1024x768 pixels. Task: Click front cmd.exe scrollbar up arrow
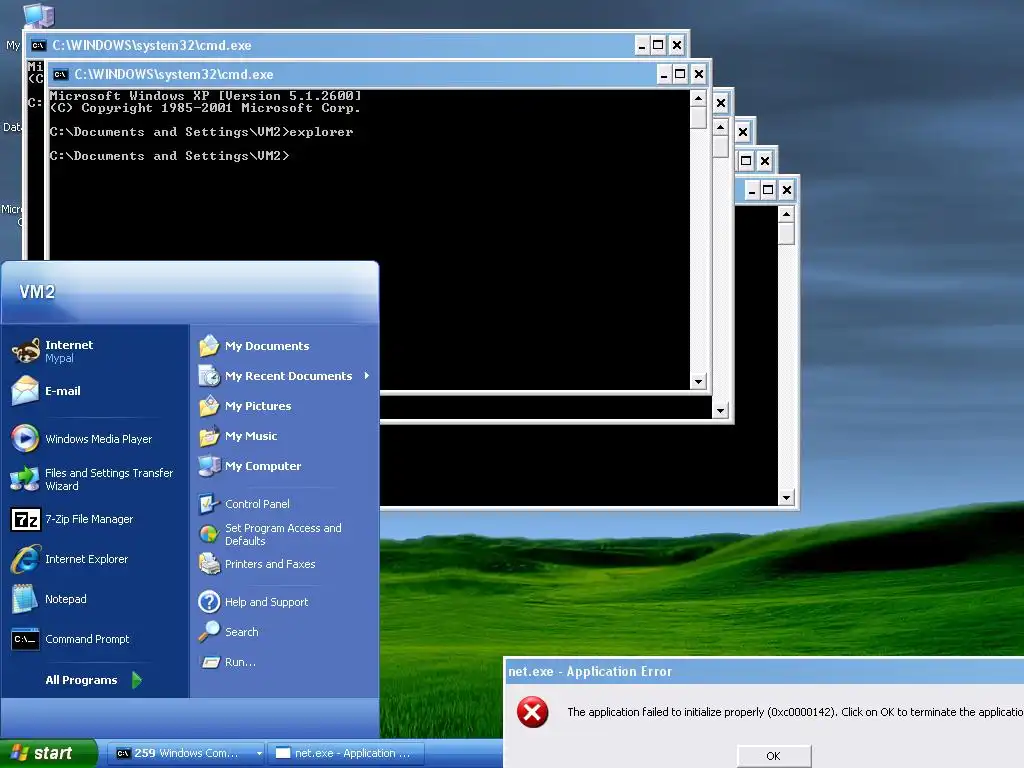click(698, 99)
